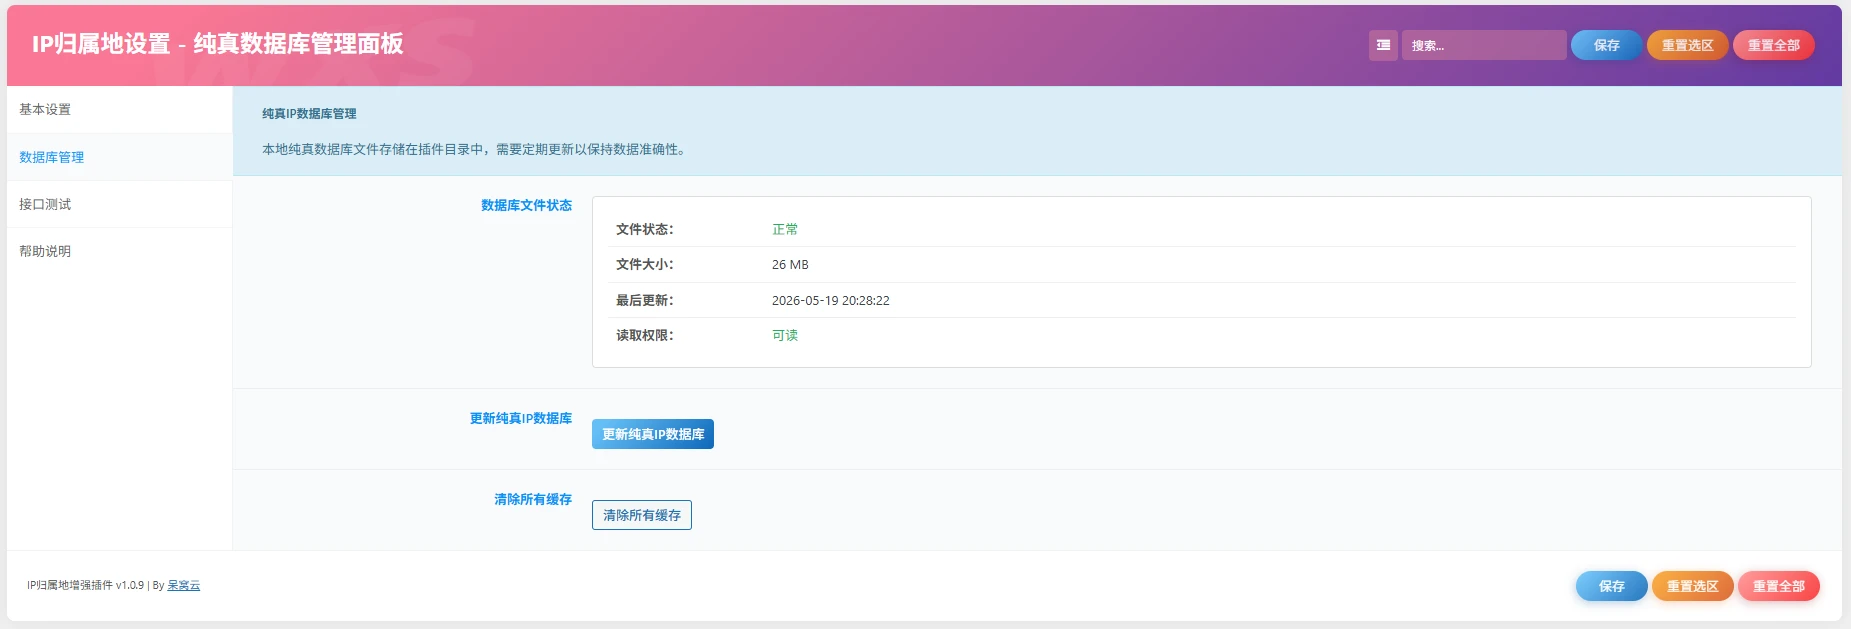Click the 数据库文件状态 field label

526,205
